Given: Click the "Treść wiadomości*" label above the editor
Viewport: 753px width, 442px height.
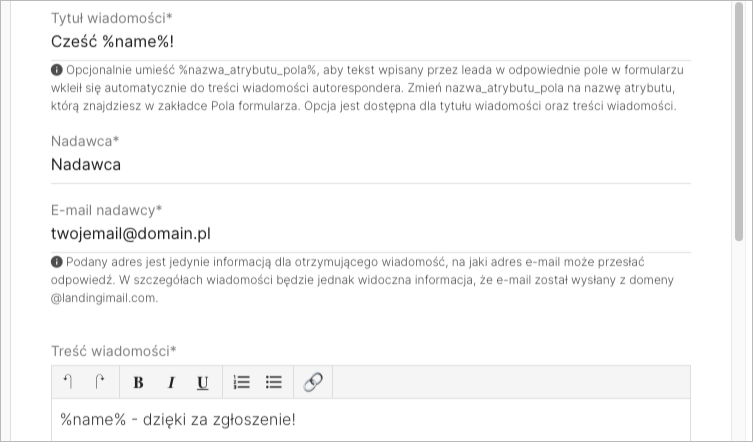Looking at the screenshot, I should (113, 351).
